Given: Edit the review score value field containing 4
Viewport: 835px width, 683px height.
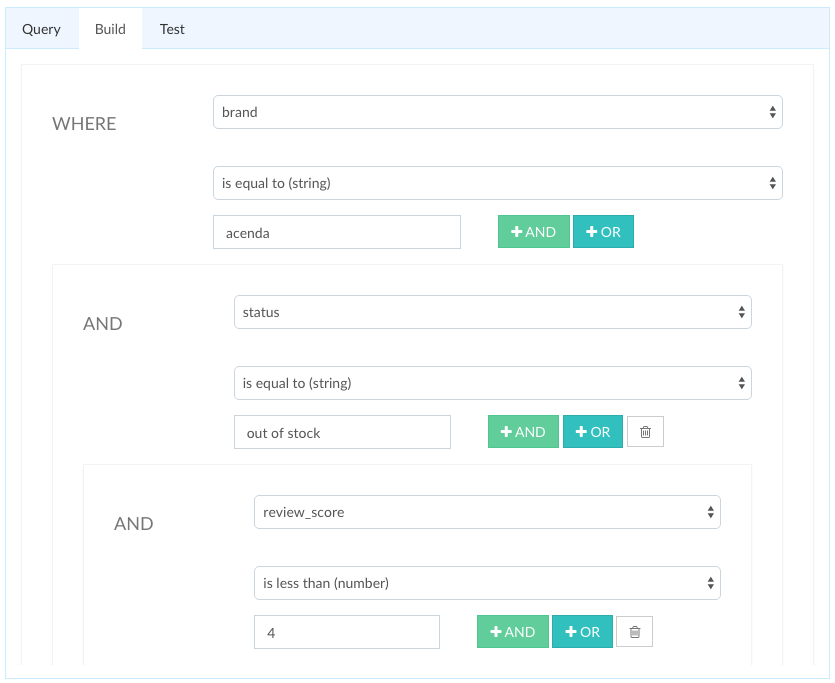Looking at the screenshot, I should coord(347,632).
